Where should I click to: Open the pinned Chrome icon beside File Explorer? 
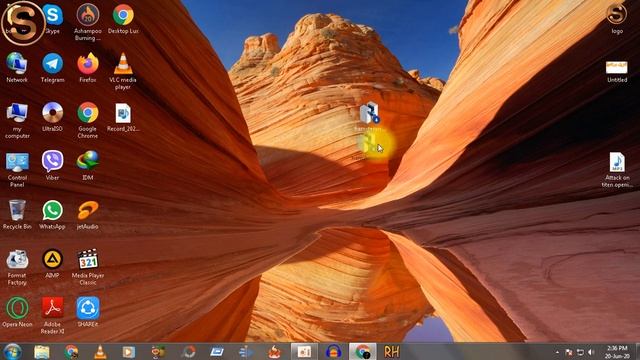71,351
